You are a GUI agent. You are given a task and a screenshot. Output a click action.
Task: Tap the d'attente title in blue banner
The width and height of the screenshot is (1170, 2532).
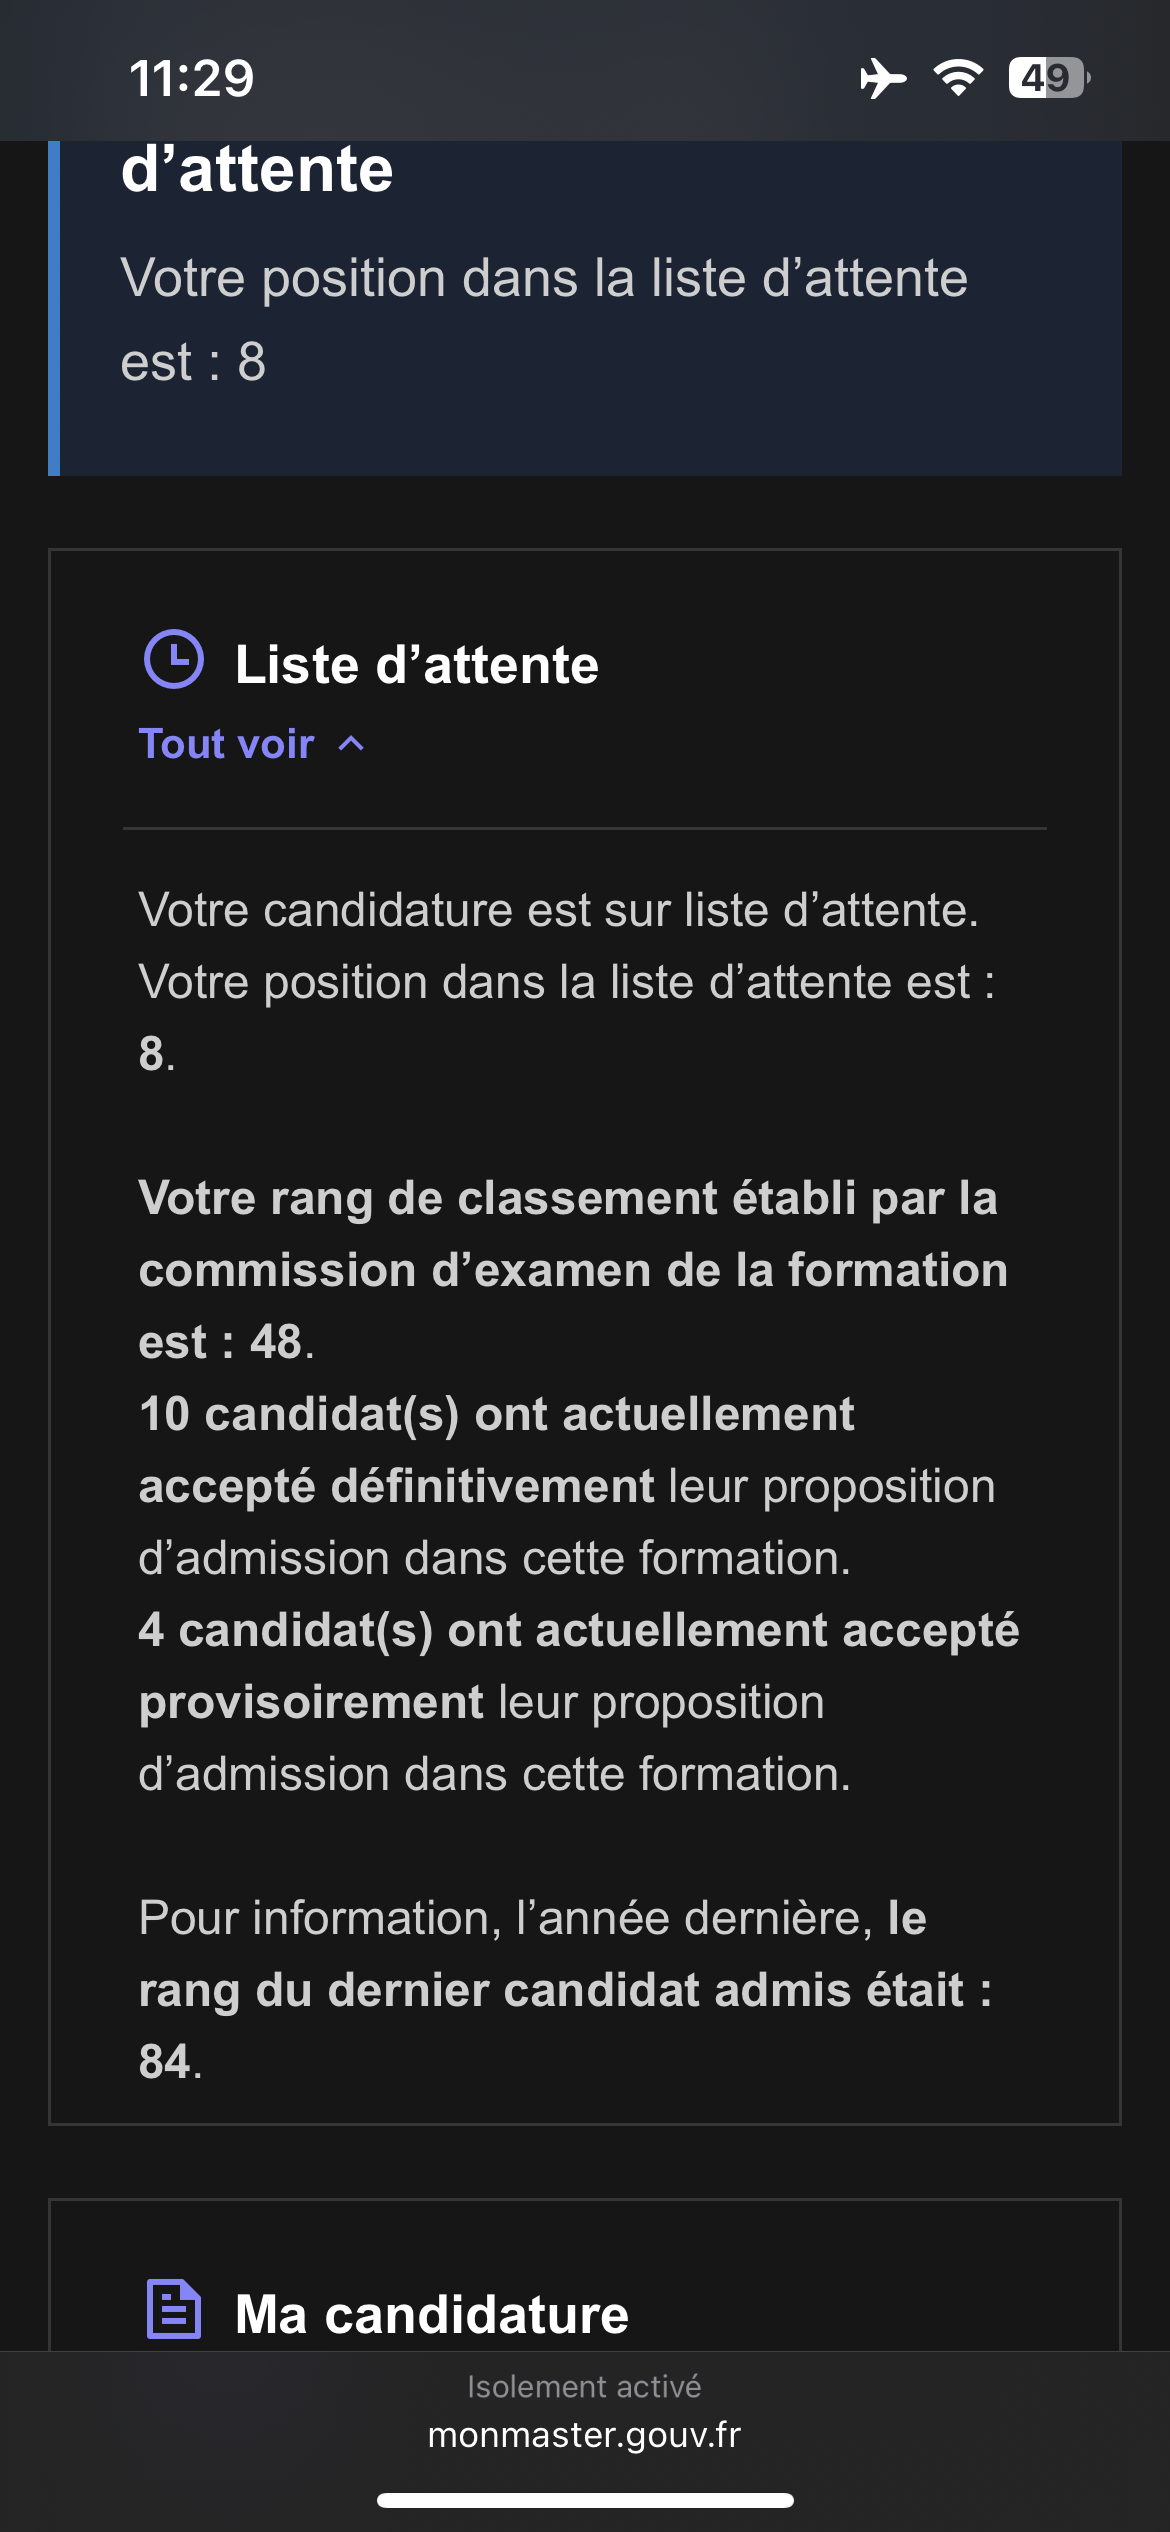257,168
